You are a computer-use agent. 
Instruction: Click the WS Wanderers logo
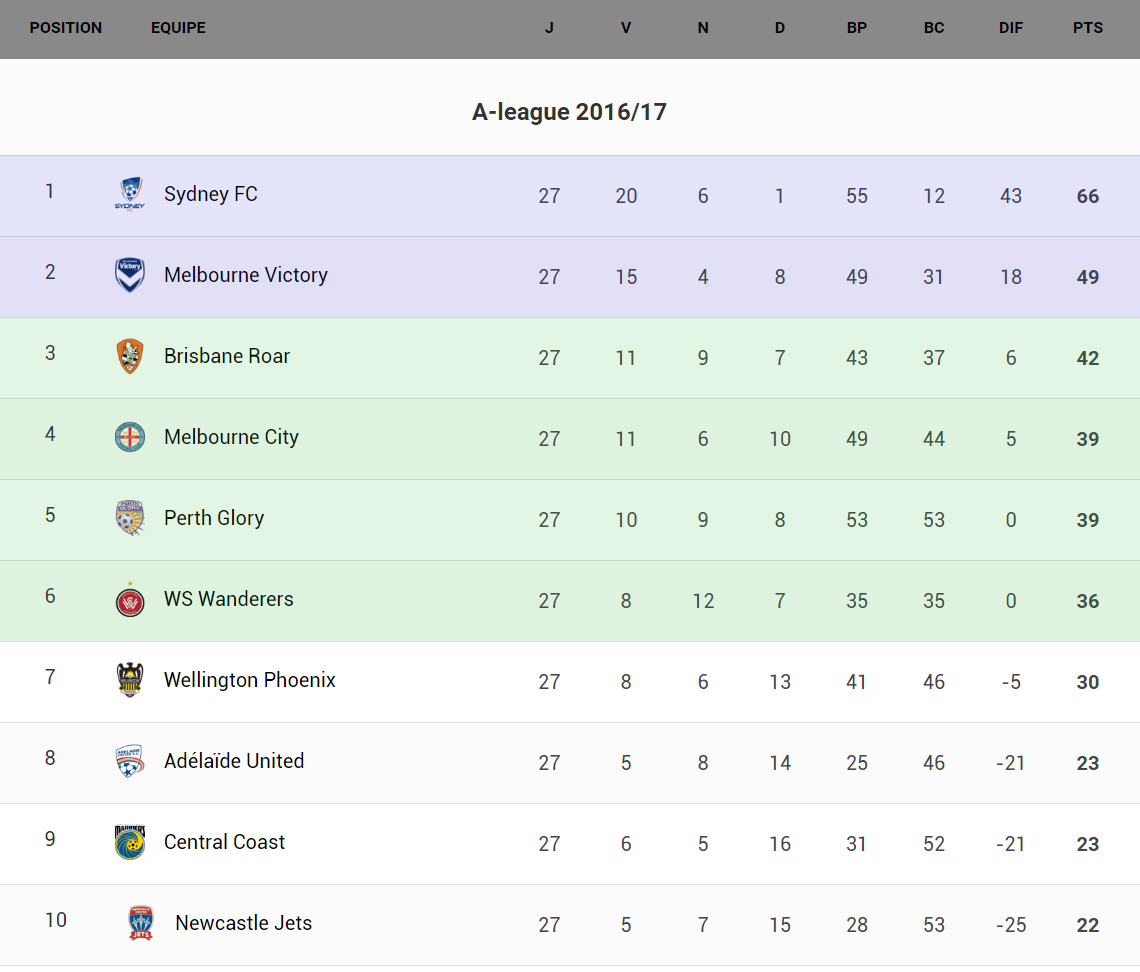click(130, 600)
